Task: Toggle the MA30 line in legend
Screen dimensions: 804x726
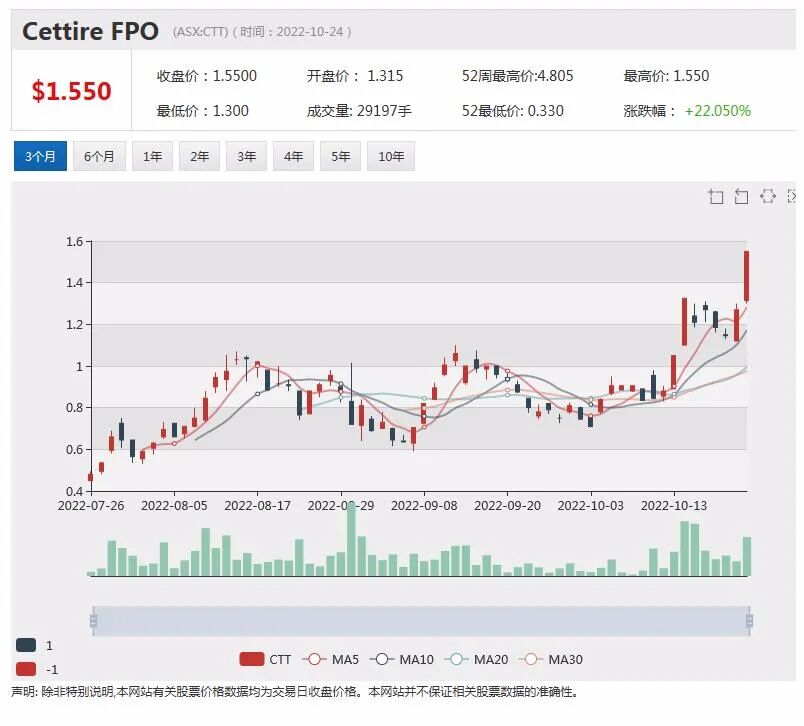Action: 551,659
